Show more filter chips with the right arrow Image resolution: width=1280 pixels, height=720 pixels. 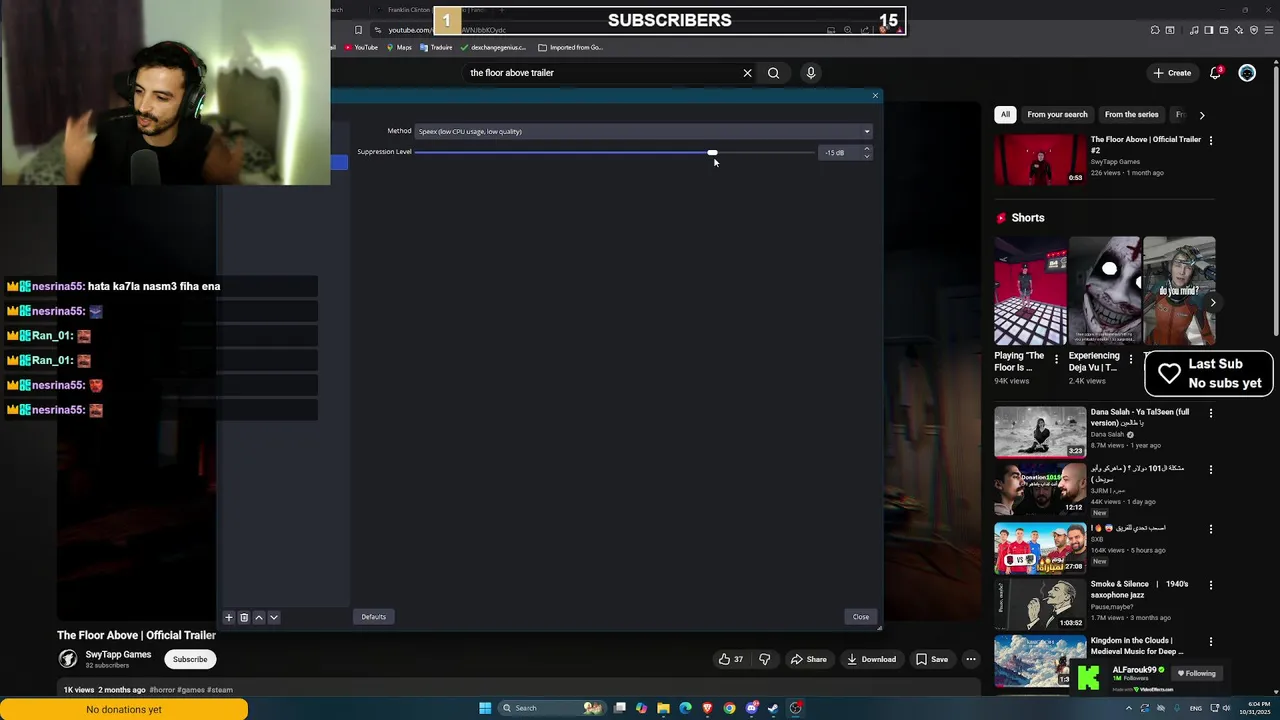tap(1202, 115)
